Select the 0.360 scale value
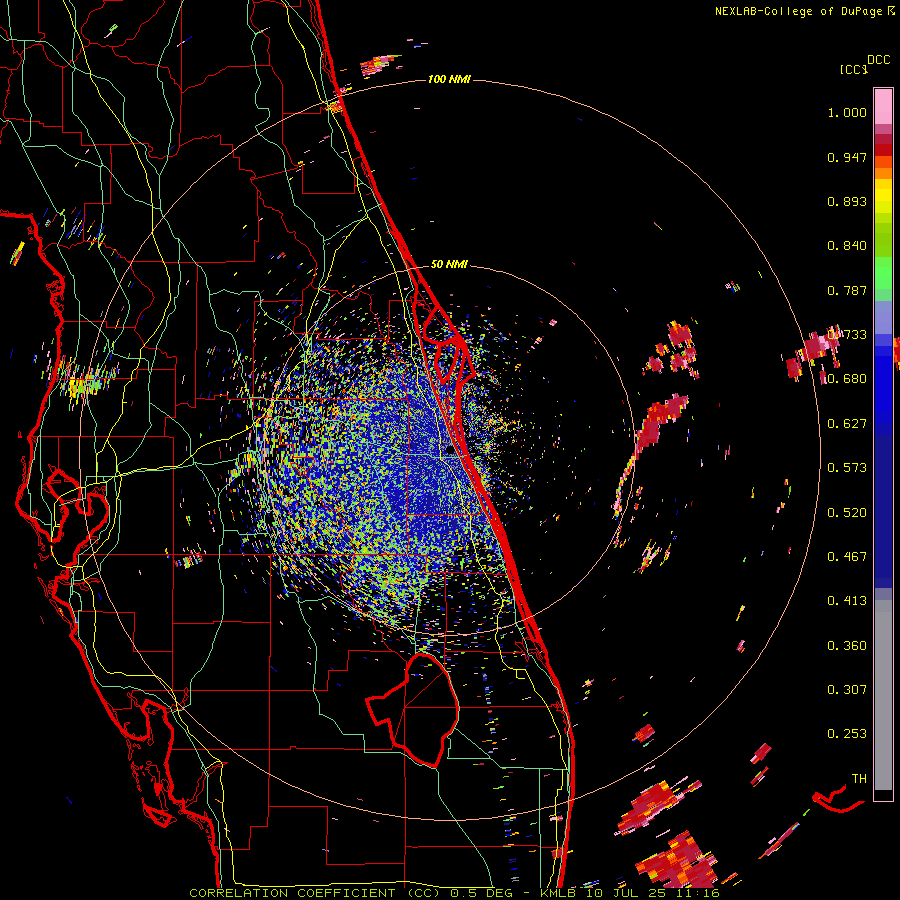The image size is (900, 900). [847, 646]
